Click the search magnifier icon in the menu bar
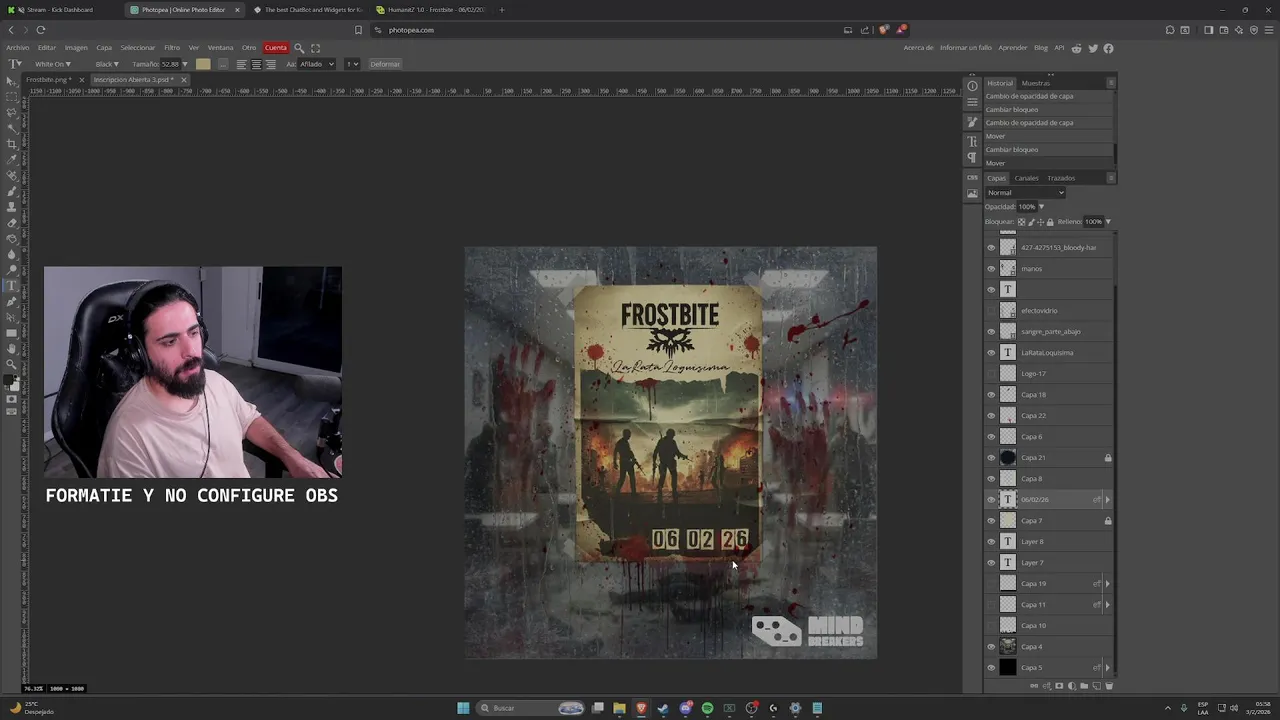The image size is (1280, 720). click(x=298, y=48)
